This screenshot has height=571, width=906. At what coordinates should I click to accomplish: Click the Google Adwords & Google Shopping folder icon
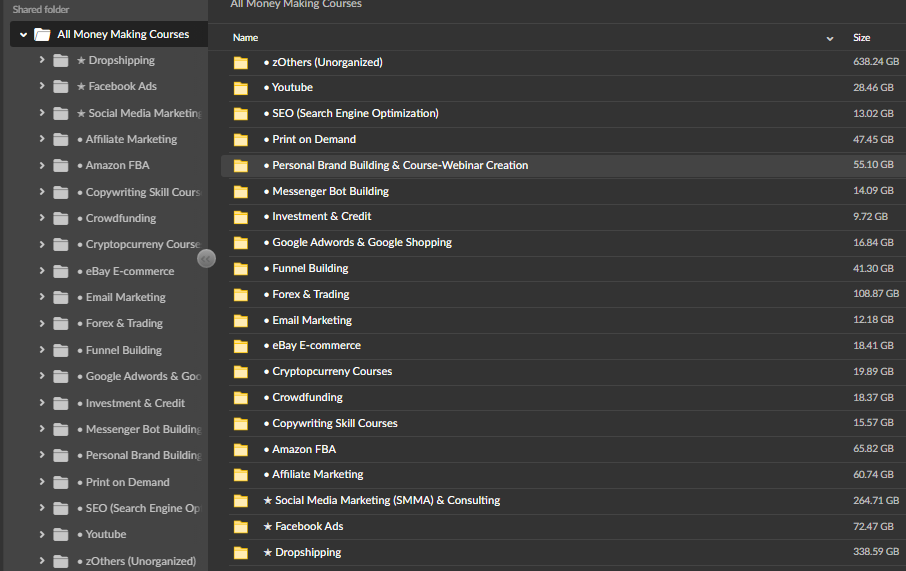point(241,243)
